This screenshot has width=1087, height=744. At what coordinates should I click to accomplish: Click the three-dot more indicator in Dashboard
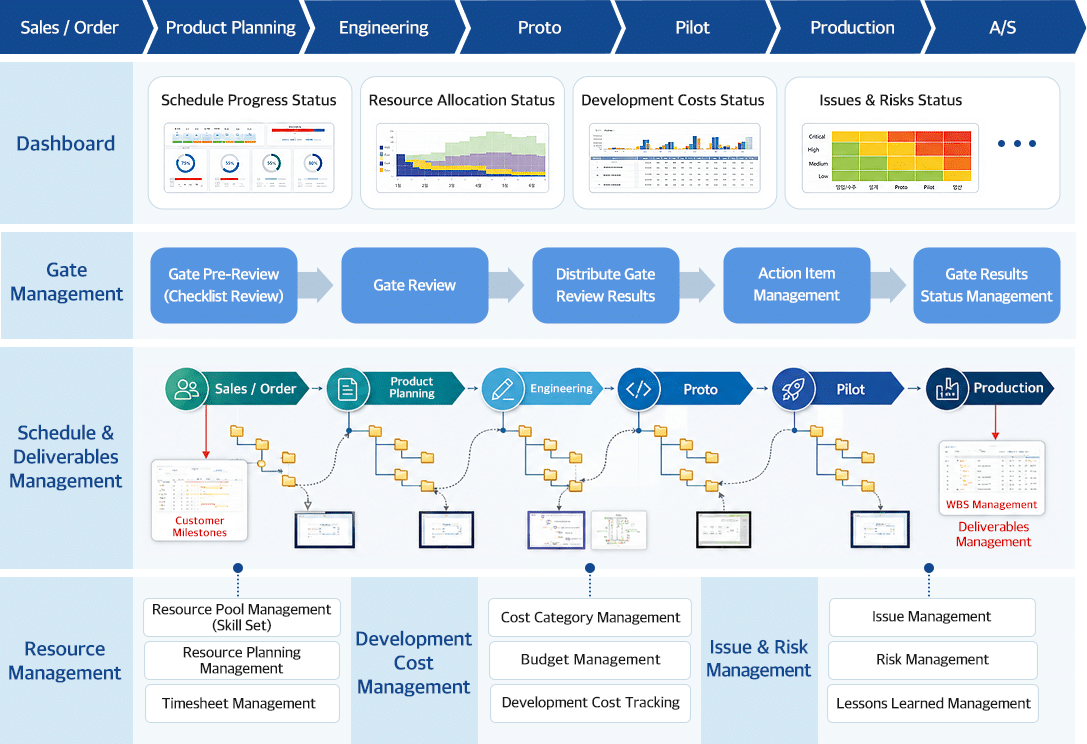tap(1017, 144)
